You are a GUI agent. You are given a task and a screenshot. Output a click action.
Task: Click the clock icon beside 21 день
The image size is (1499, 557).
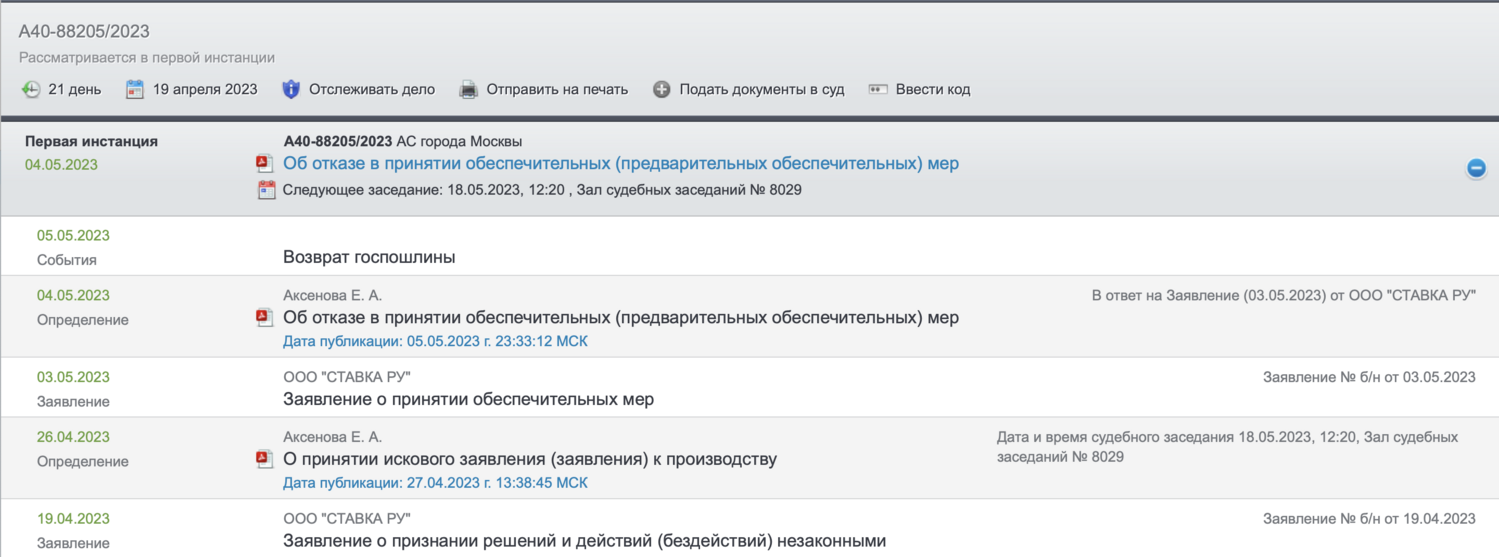click(x=31, y=90)
